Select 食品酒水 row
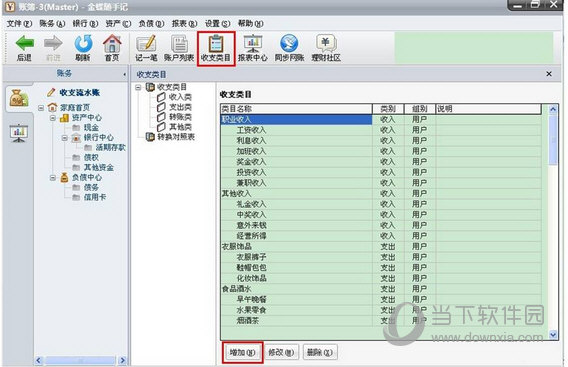The height and width of the screenshot is (367, 568). coord(381,289)
